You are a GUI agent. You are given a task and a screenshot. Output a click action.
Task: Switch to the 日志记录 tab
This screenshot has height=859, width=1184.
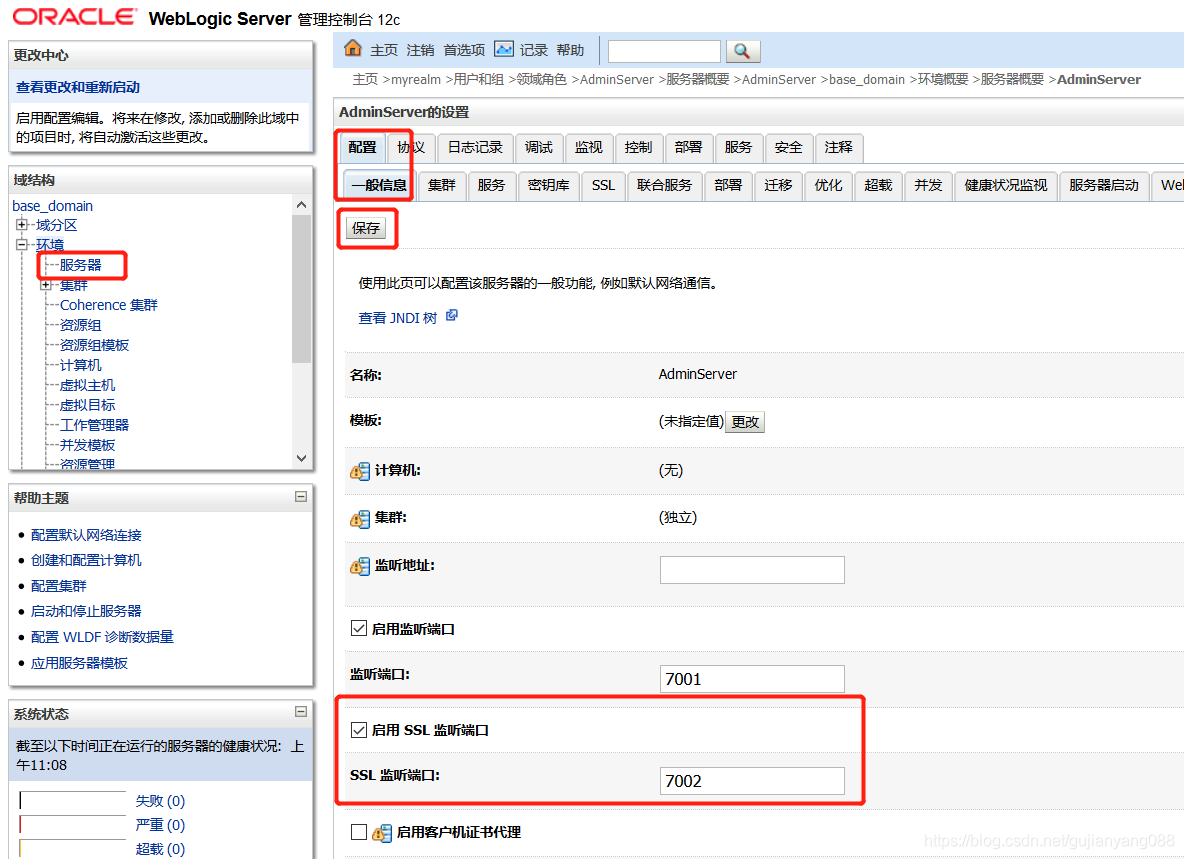[475, 148]
